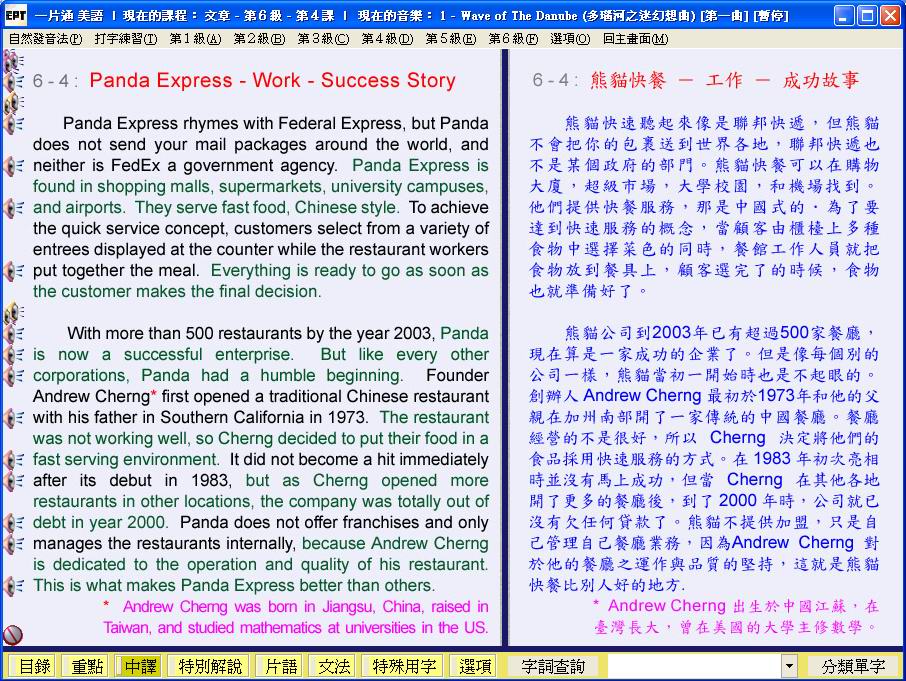Open the 第6級(F) level menu
This screenshot has width=906, height=681.
512,38
